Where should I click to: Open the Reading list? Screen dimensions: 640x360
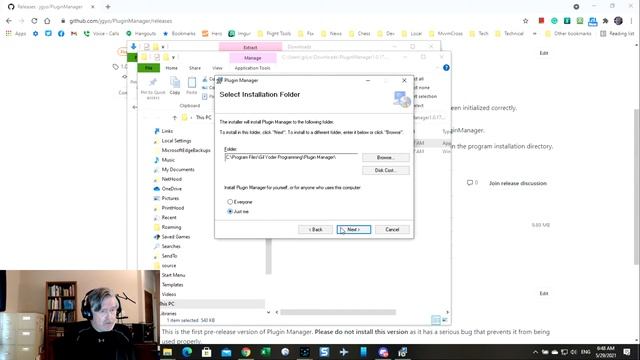tap(617, 33)
